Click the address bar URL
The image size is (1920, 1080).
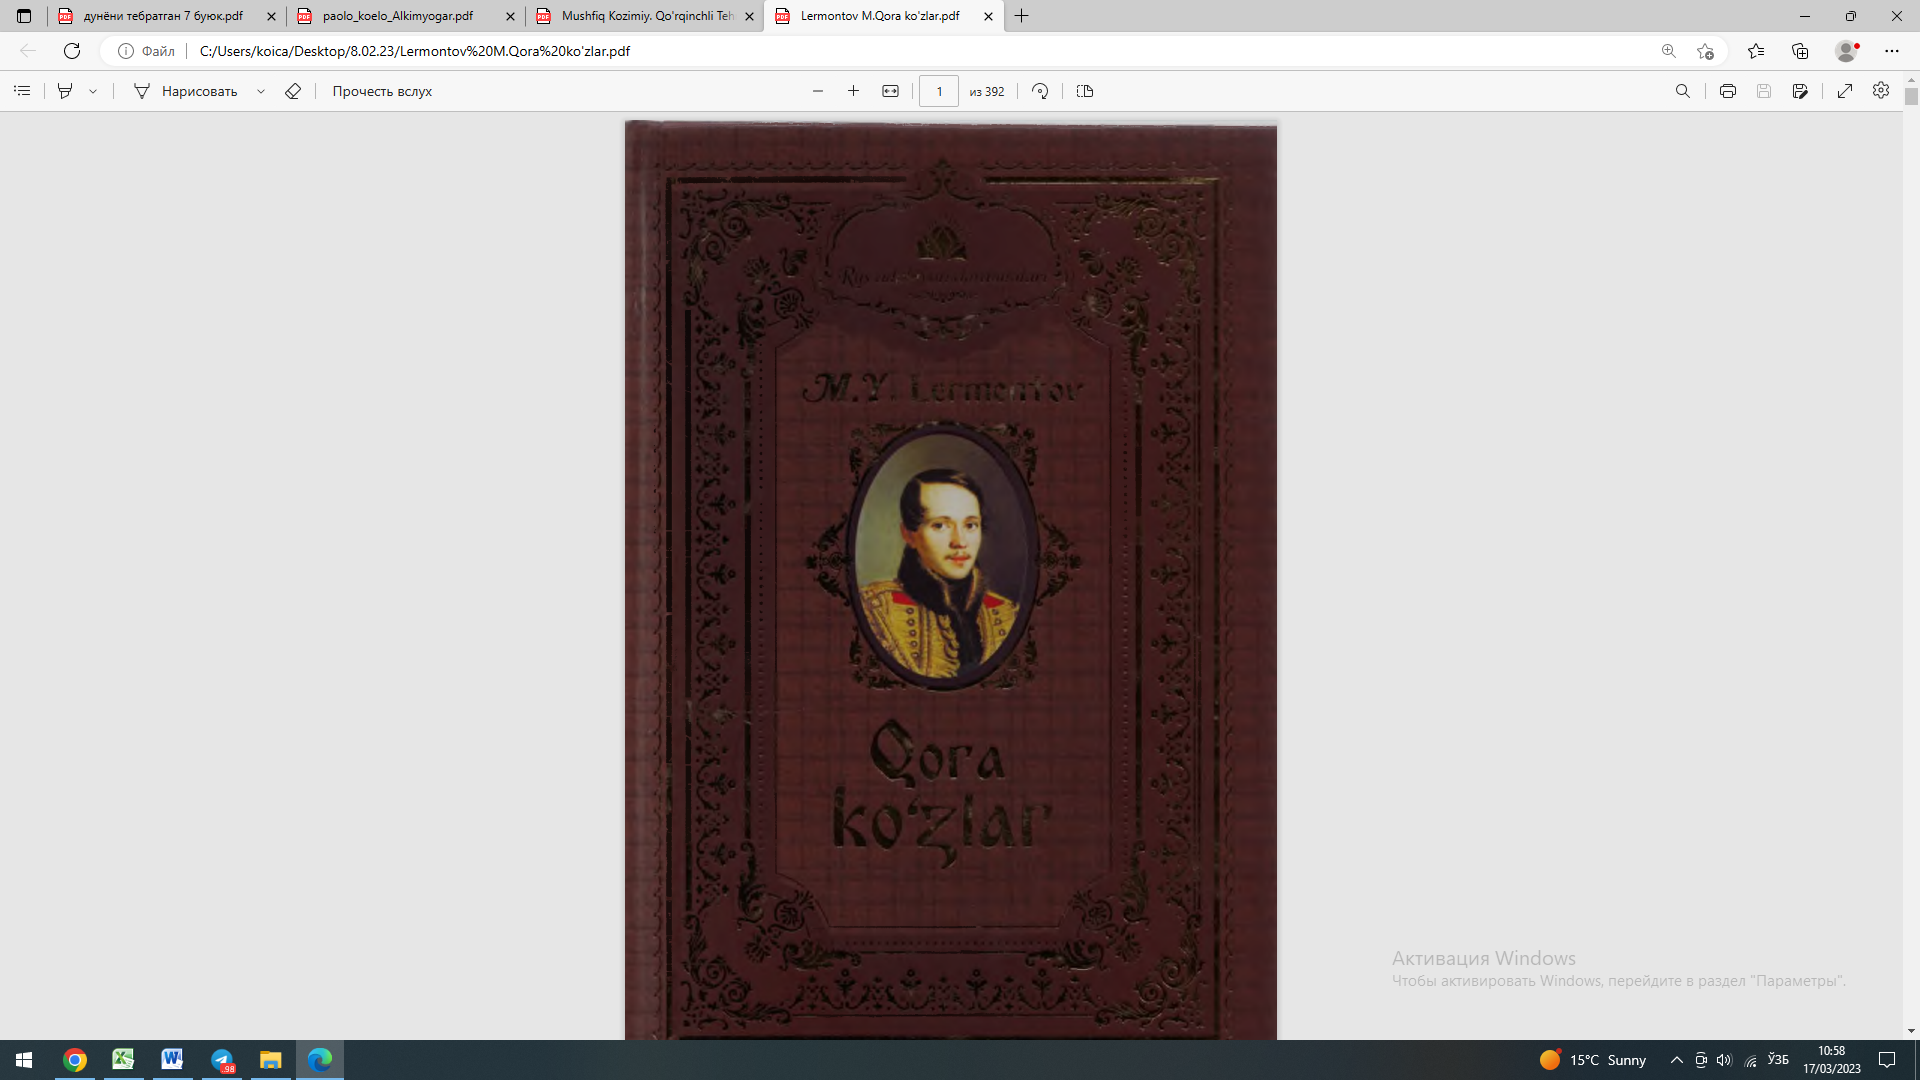tap(415, 51)
